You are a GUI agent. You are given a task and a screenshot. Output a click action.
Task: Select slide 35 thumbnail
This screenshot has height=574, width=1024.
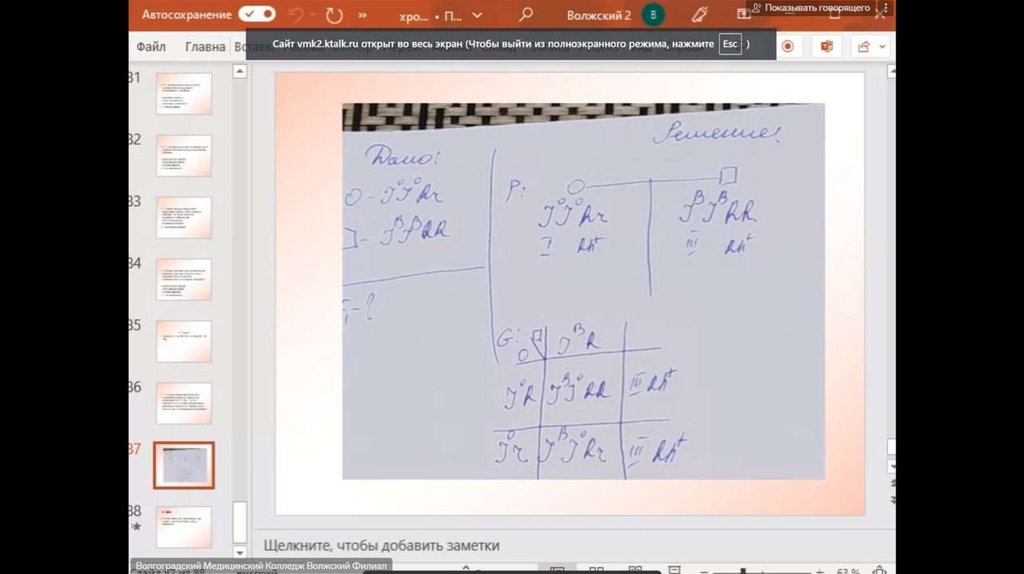(x=184, y=342)
